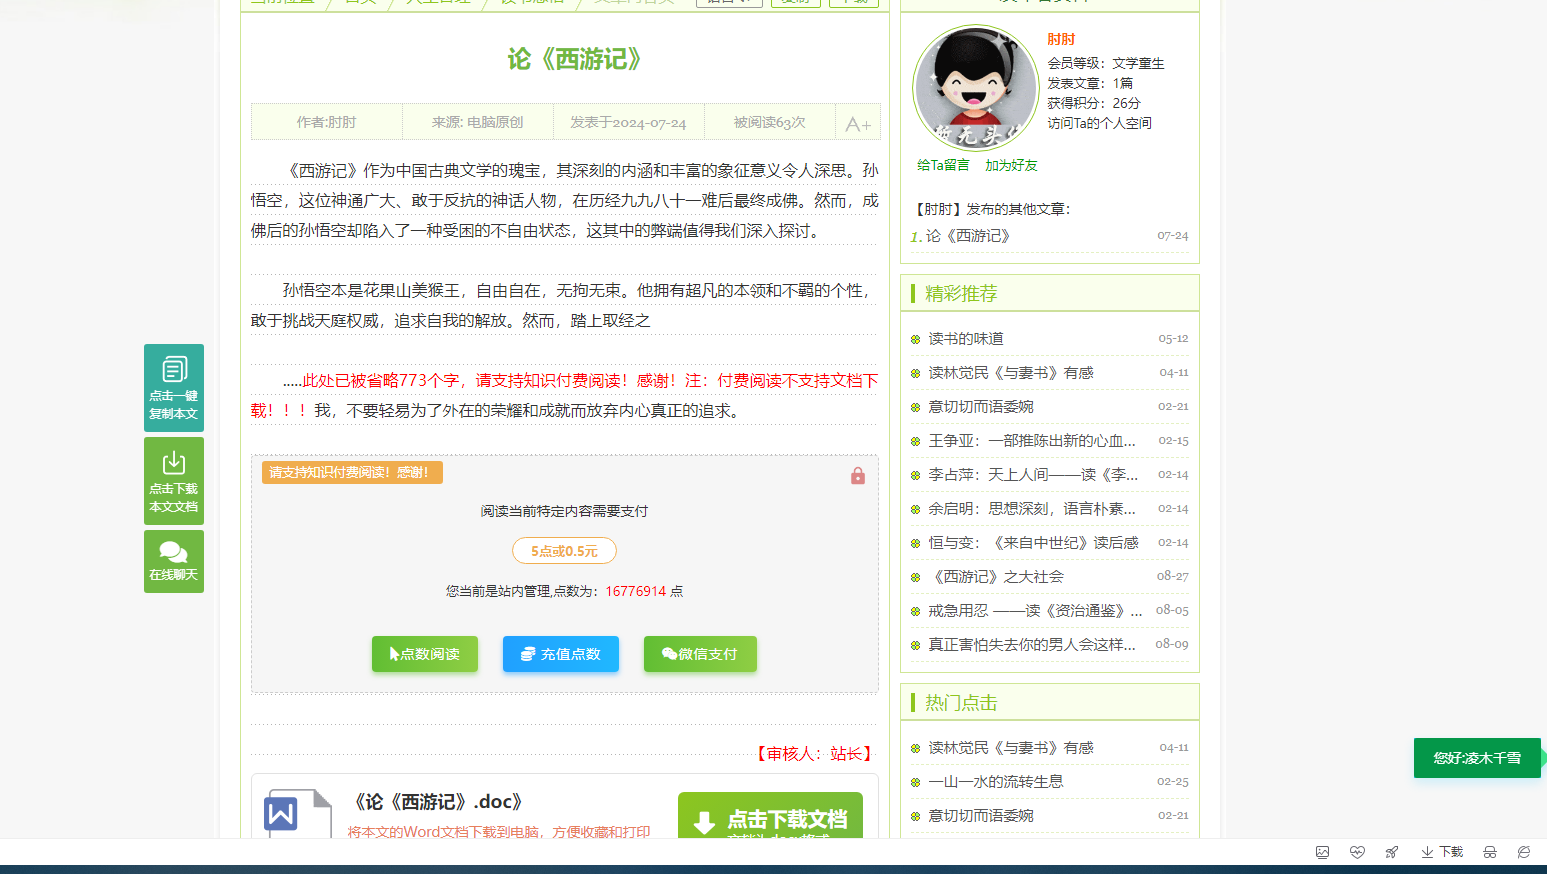
Task: Open 读林觉民《与妻书》有感 in 热门点击
Action: 1011,748
